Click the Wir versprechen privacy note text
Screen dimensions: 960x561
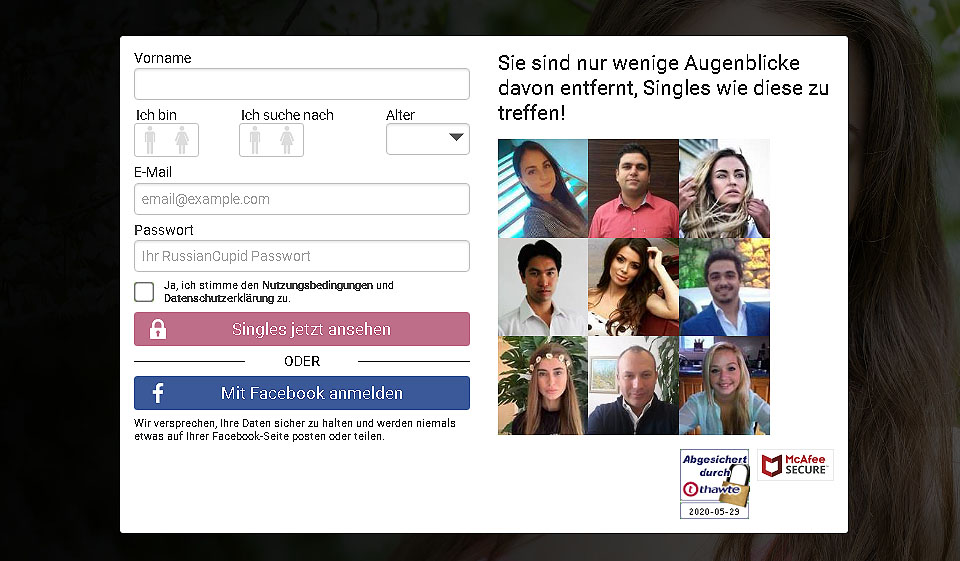(x=294, y=430)
